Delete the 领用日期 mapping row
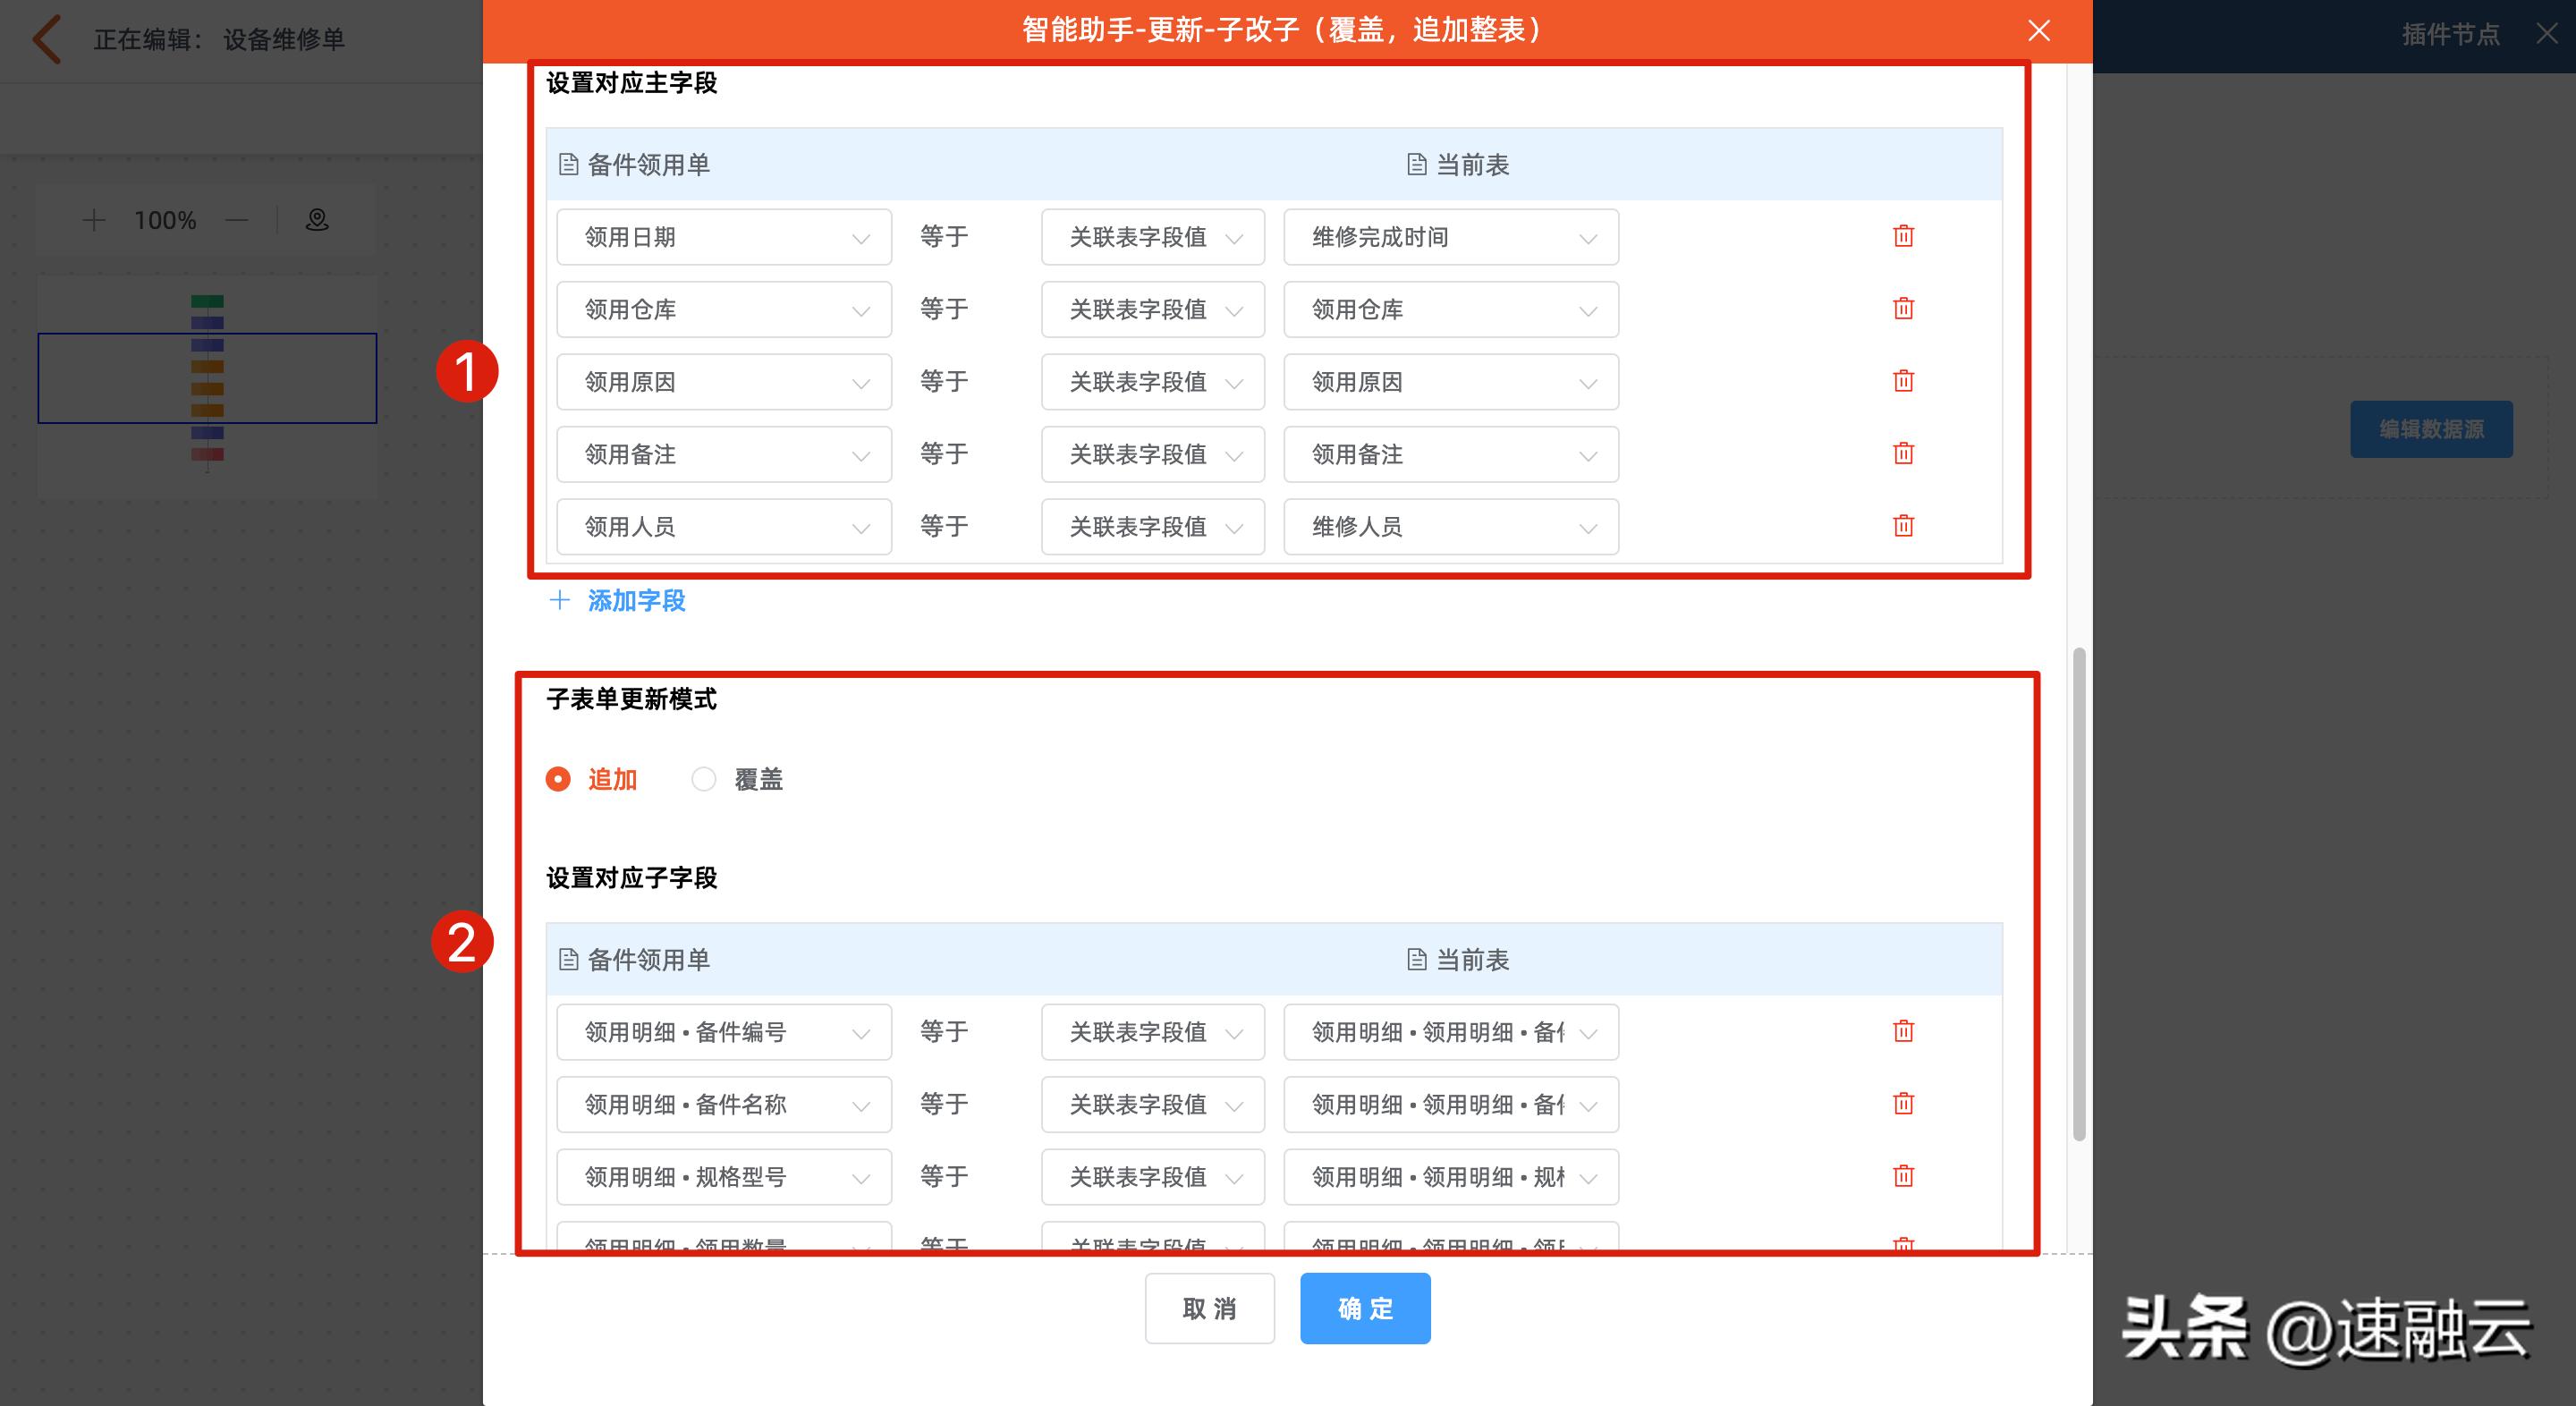Viewport: 2576px width, 1406px height. click(x=1903, y=236)
